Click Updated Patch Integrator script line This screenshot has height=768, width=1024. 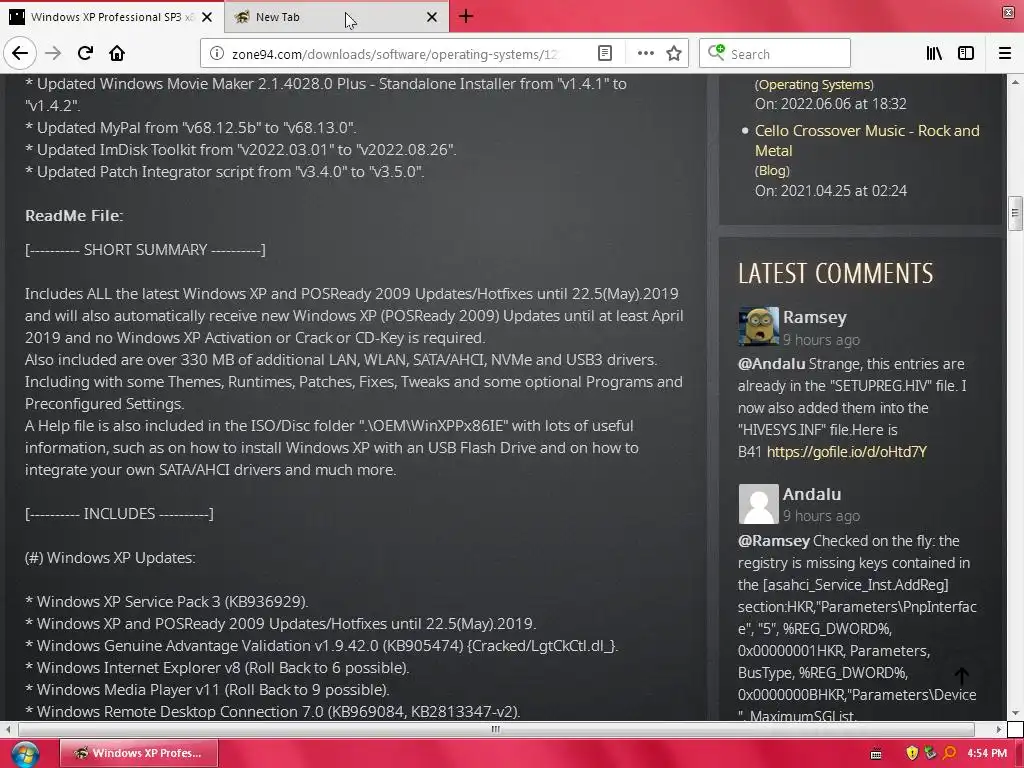click(x=225, y=172)
